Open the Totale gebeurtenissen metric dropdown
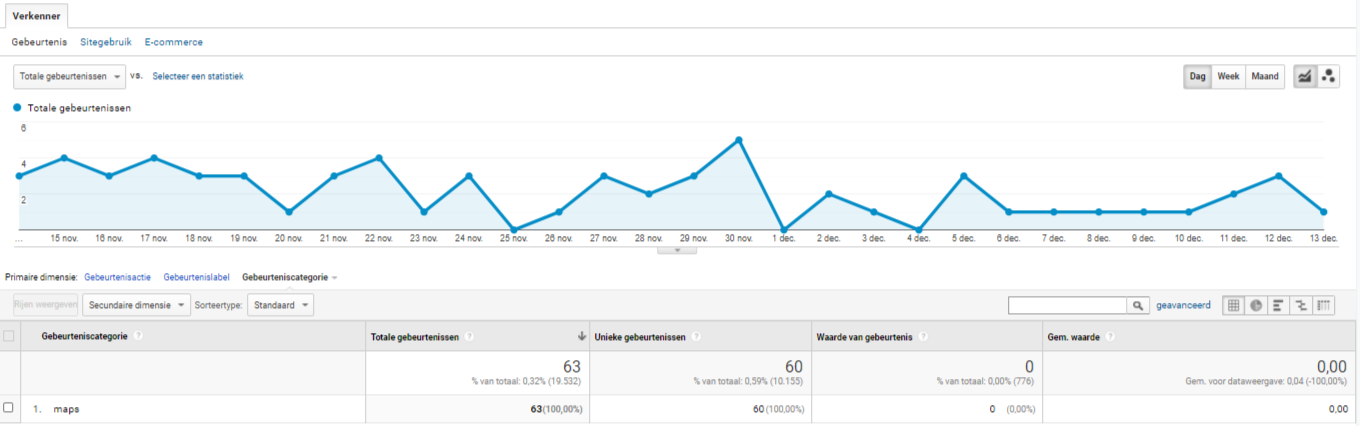1360x426 pixels. click(69, 76)
